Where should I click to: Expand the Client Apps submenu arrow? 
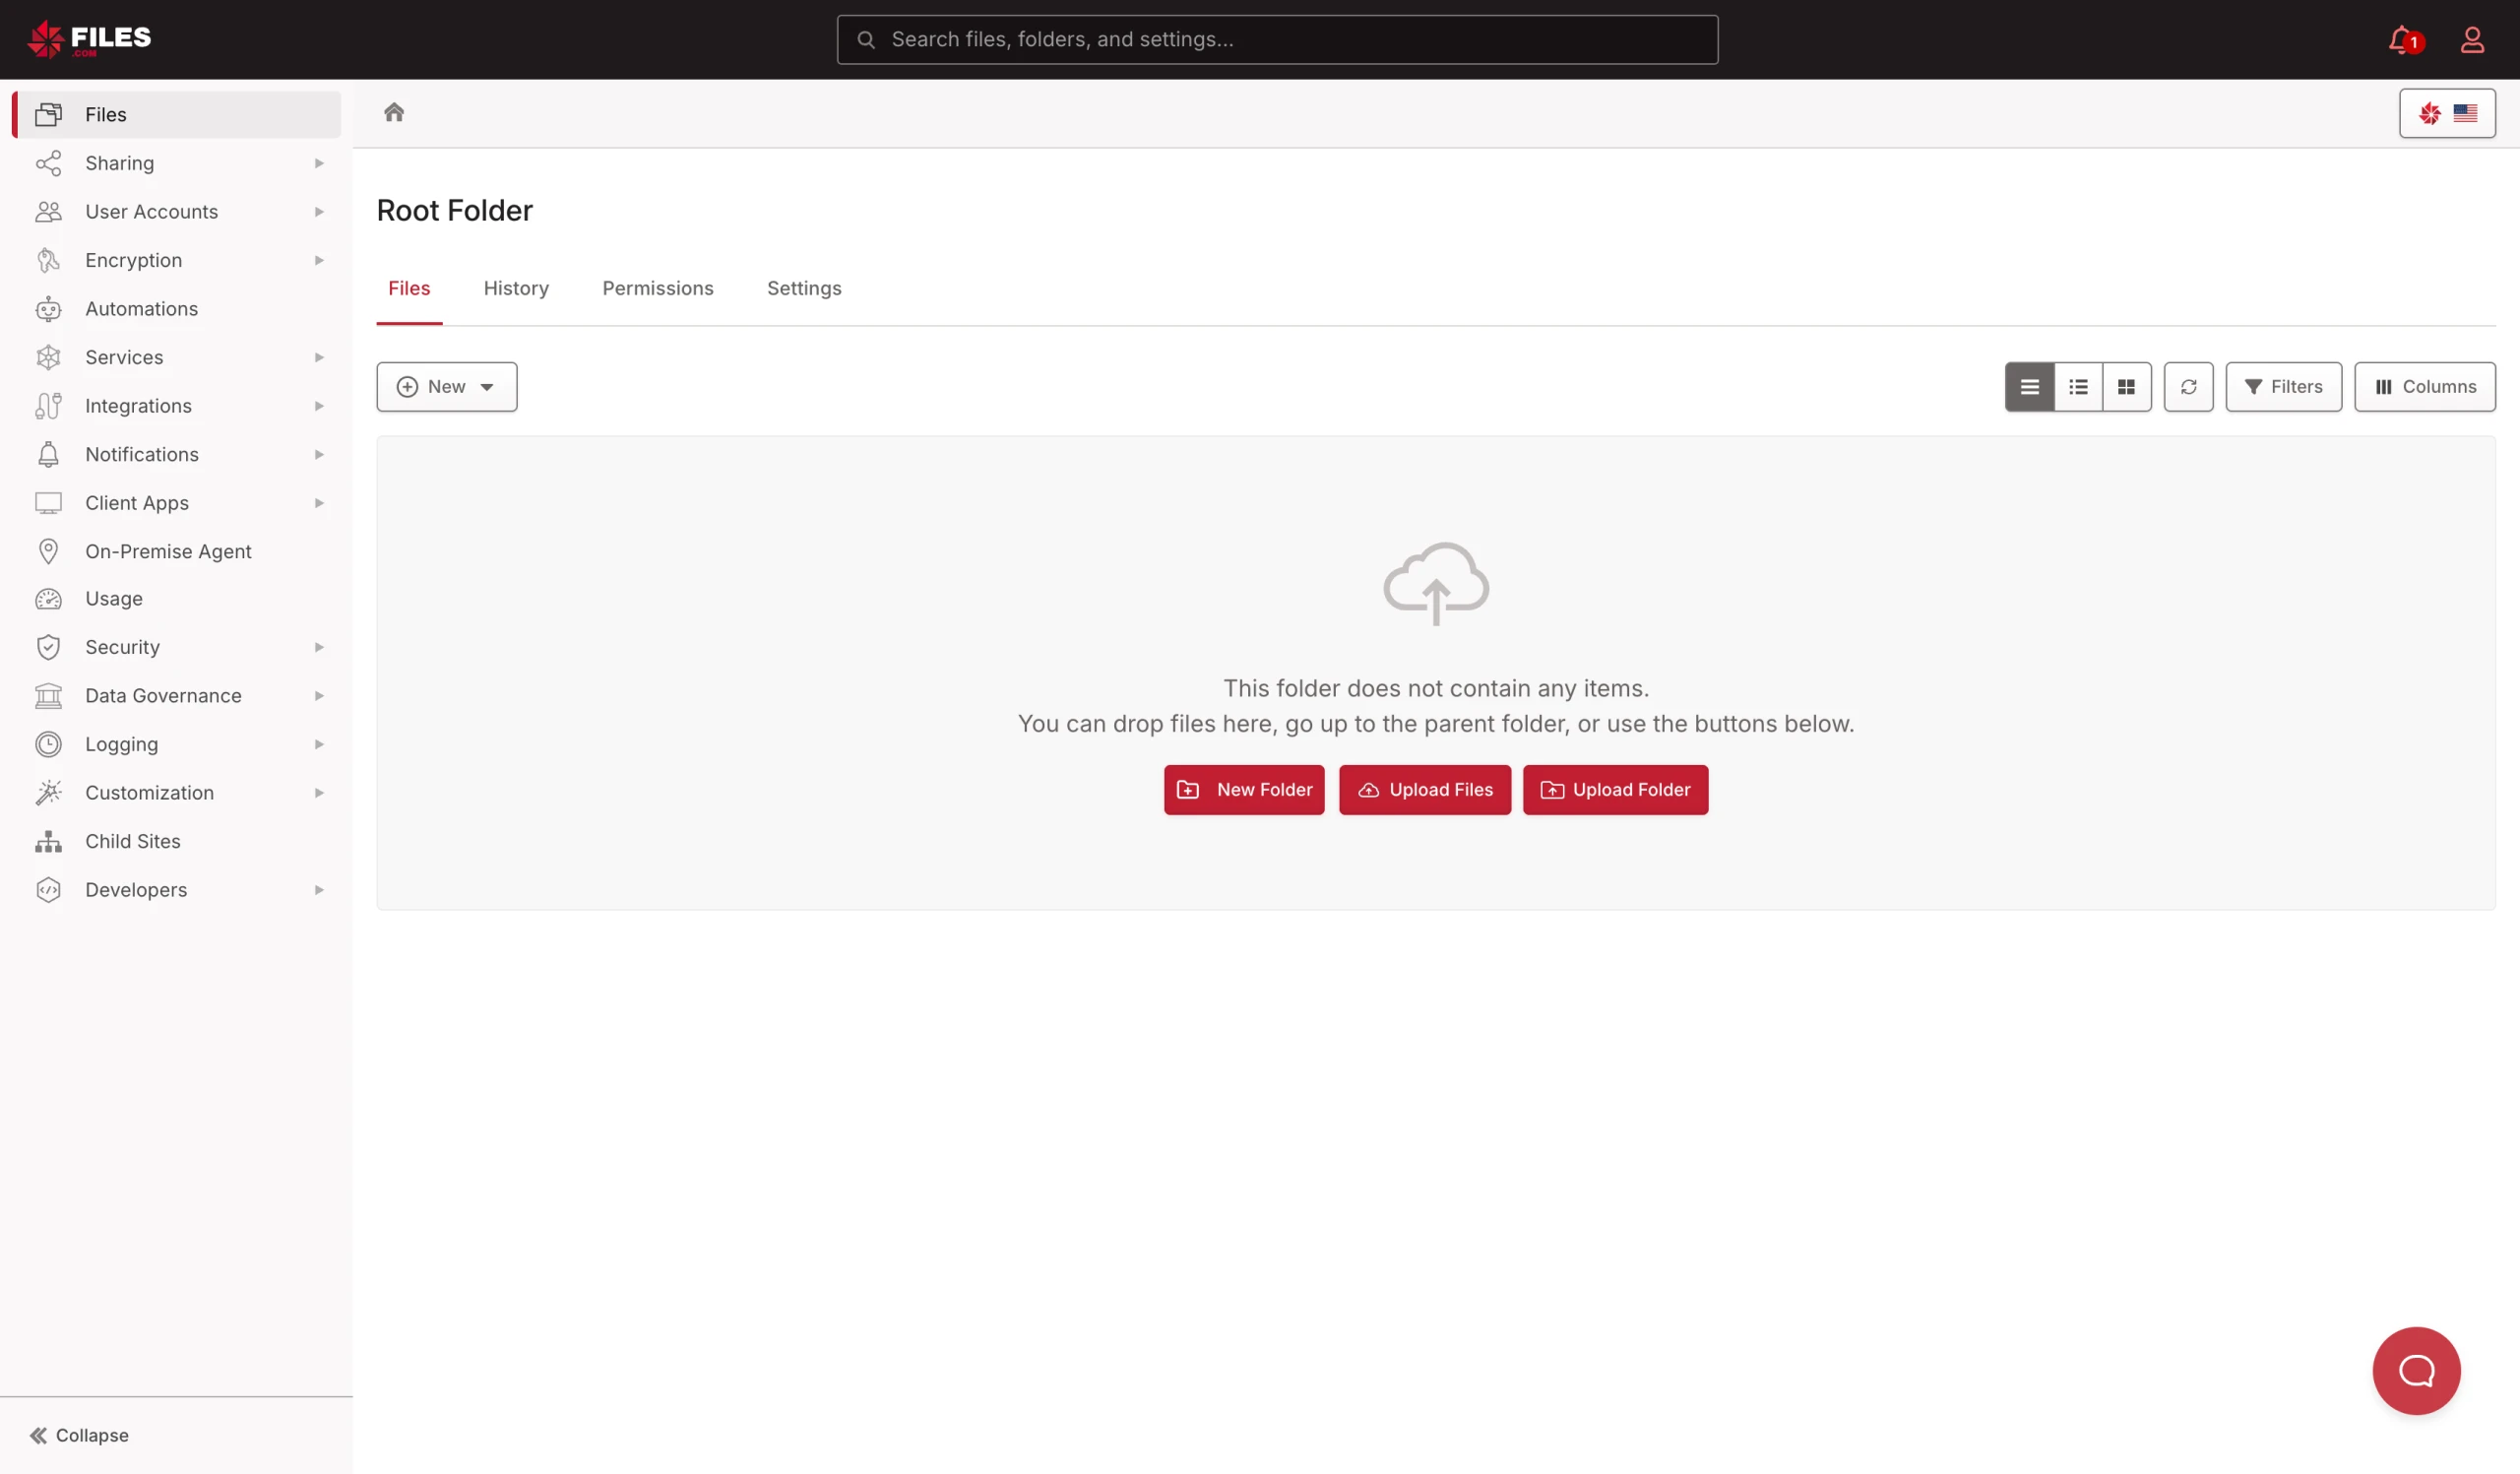coord(319,503)
